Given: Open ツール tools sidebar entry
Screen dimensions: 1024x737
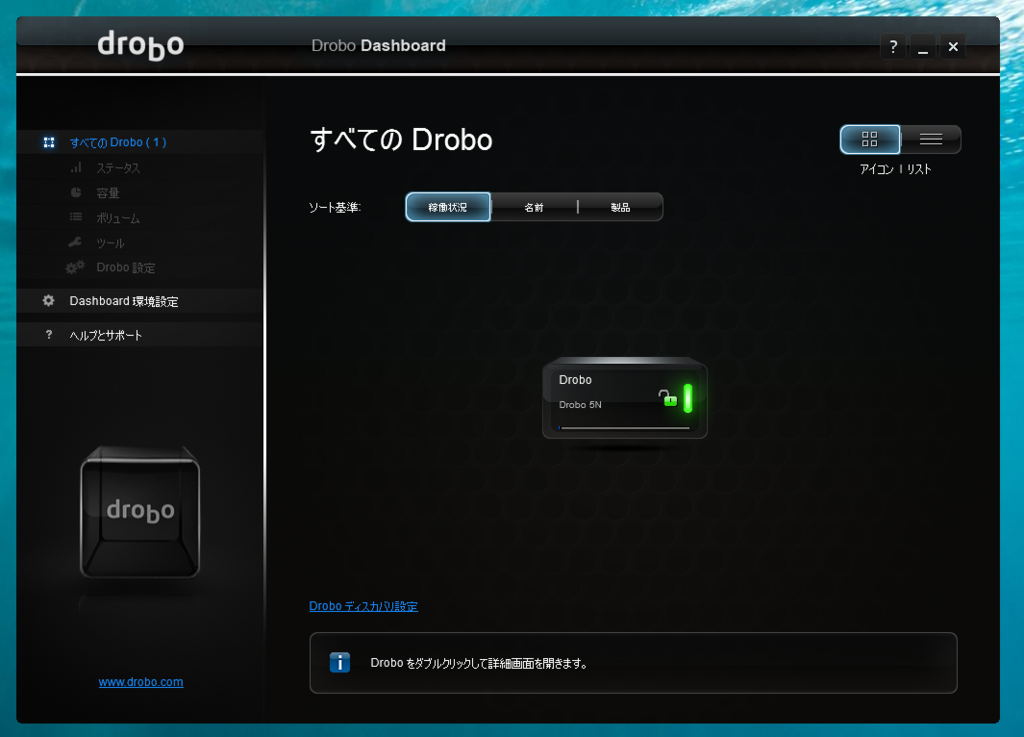Looking at the screenshot, I should point(110,243).
